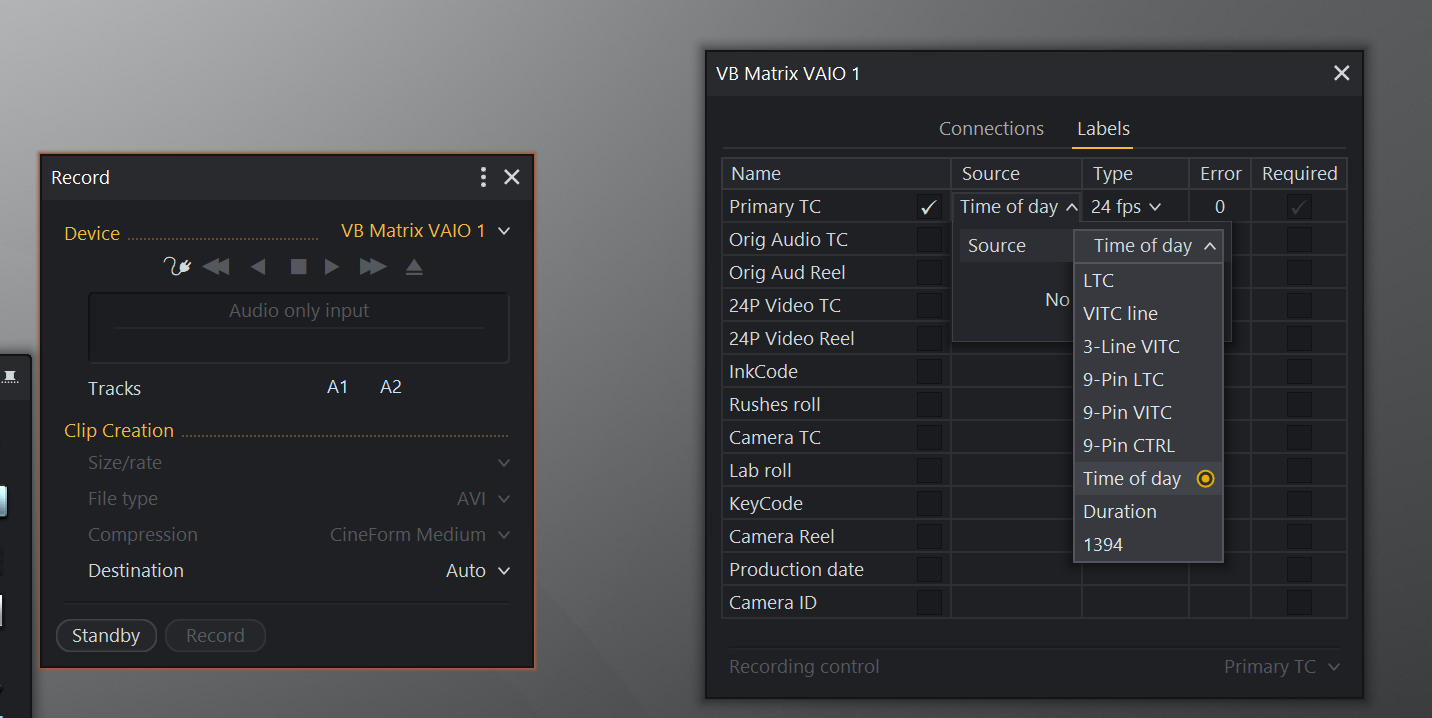Screen dimensions: 1432x718
Task: Open the Device VB Matrix VAIO 1 dropdown
Action: [426, 231]
